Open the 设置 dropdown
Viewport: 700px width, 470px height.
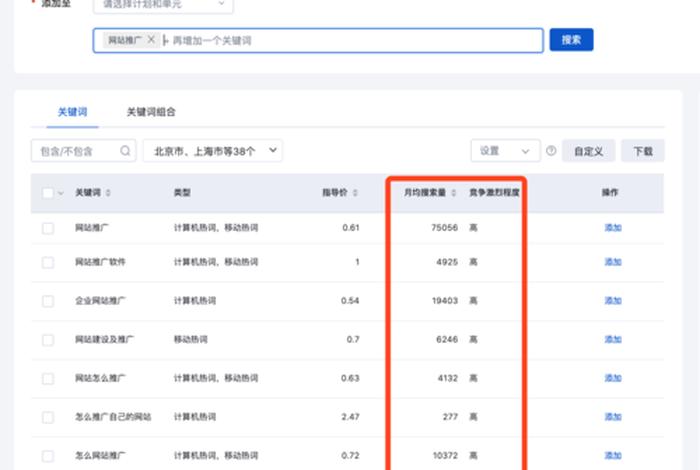coord(505,151)
